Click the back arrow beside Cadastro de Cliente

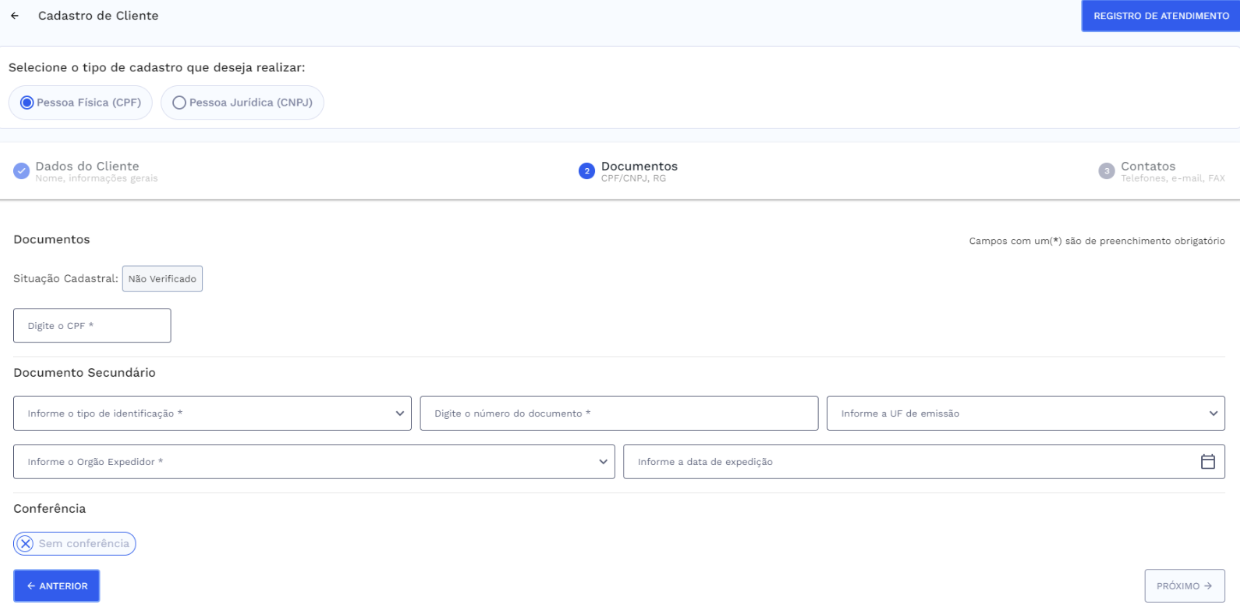coord(15,16)
